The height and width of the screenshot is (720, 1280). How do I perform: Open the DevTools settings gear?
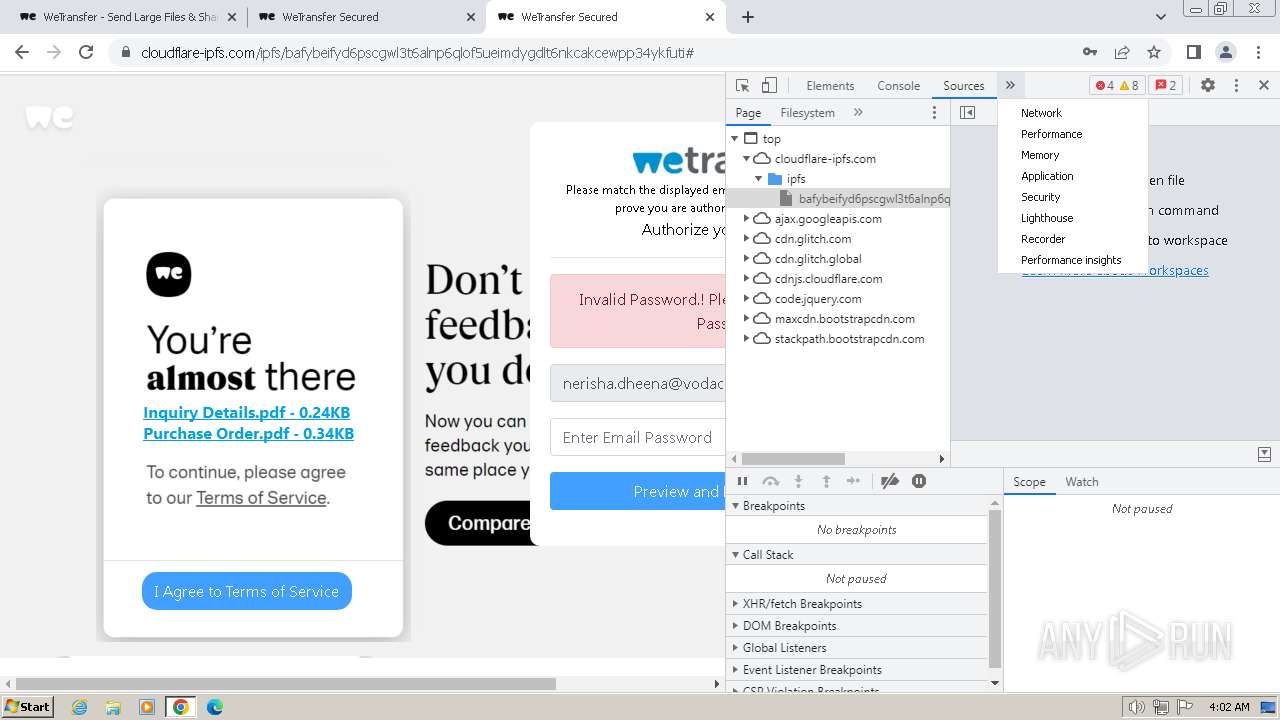[x=1208, y=86]
